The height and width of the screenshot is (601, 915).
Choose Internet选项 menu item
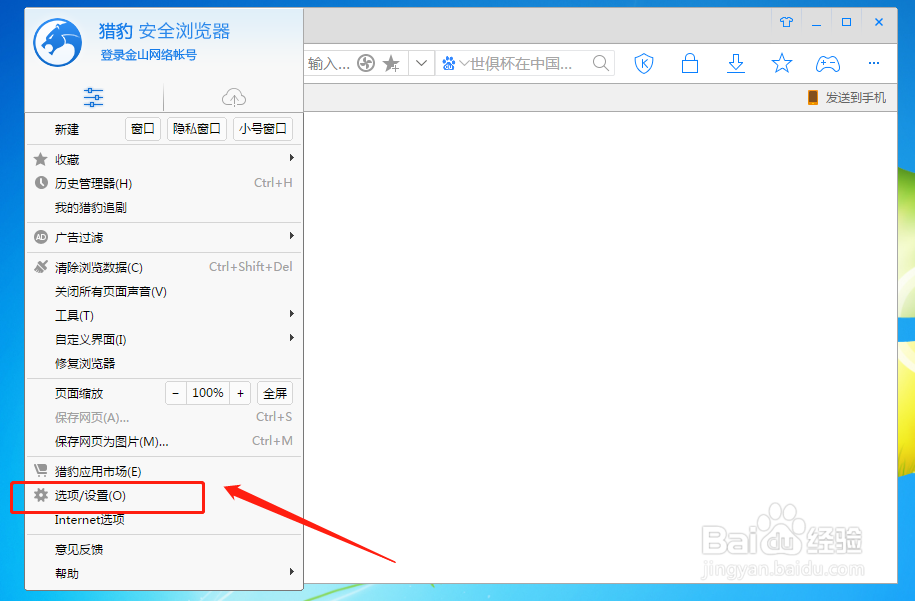click(164, 519)
